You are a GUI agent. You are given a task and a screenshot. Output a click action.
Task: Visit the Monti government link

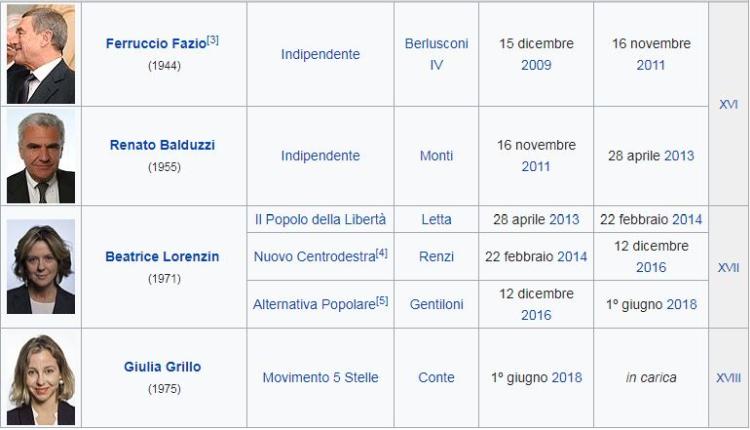pyautogui.click(x=436, y=155)
